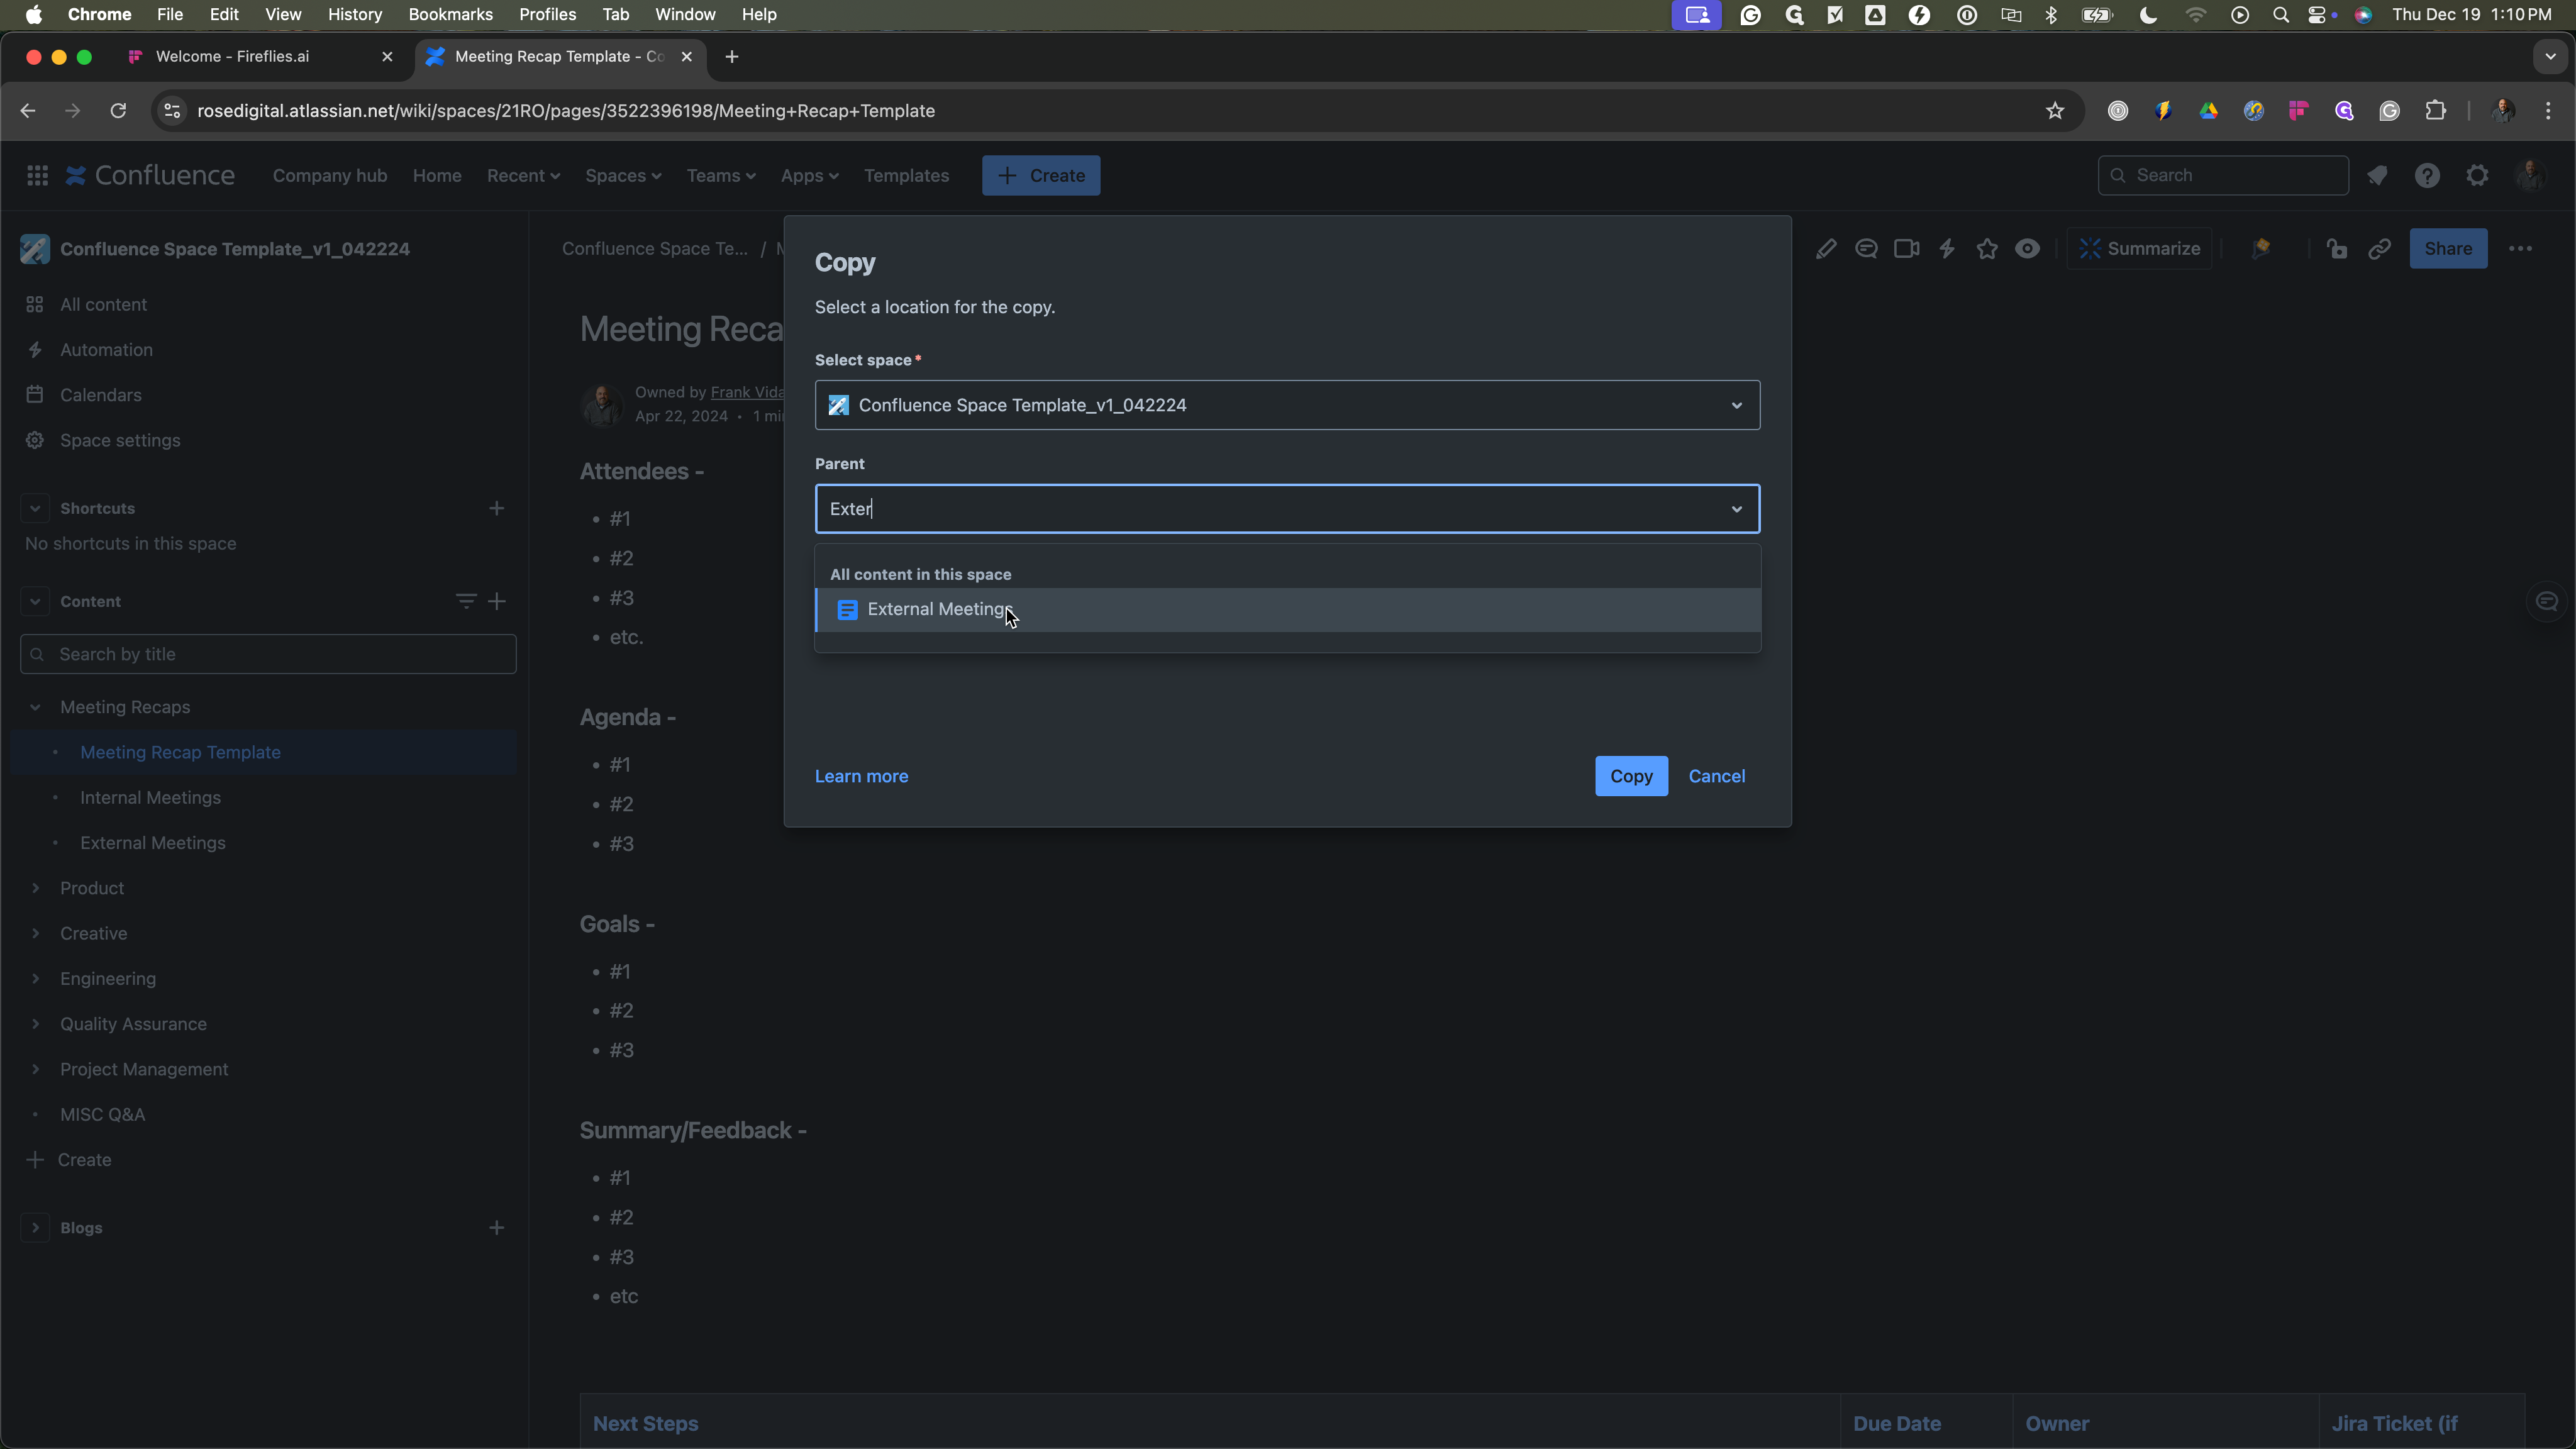This screenshot has height=1449, width=2576.
Task: Collapse the Content section
Action: click(35, 601)
